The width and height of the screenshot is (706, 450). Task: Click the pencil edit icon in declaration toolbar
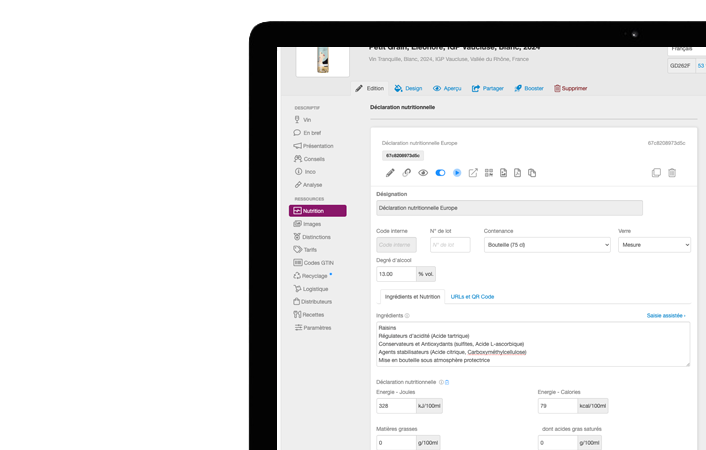[x=390, y=173]
